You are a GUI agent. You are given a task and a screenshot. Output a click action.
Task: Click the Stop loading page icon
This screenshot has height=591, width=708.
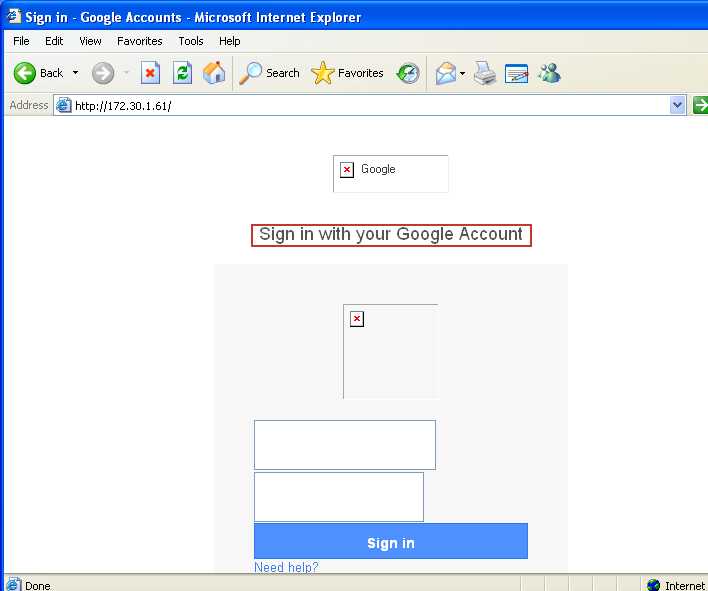(150, 73)
